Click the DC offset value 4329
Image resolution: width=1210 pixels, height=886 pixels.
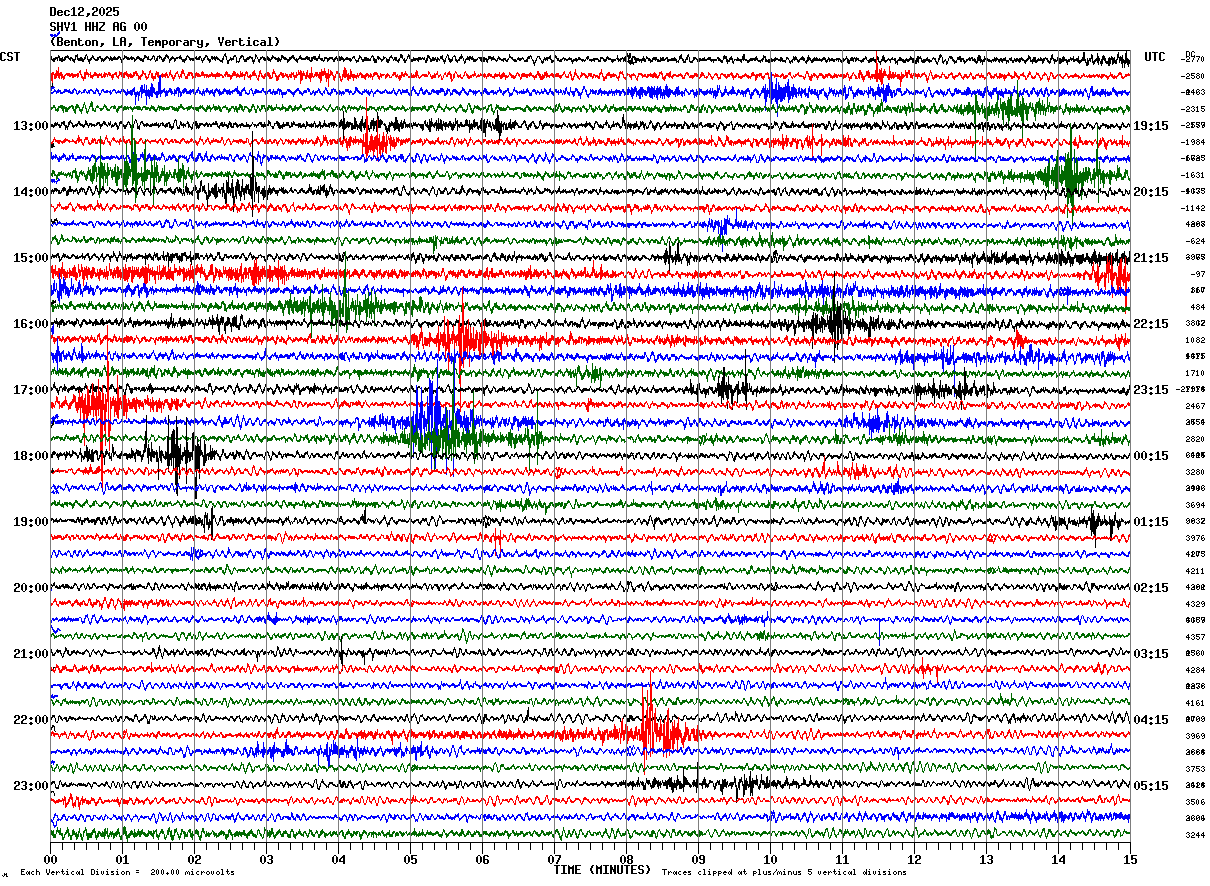tap(1195, 604)
